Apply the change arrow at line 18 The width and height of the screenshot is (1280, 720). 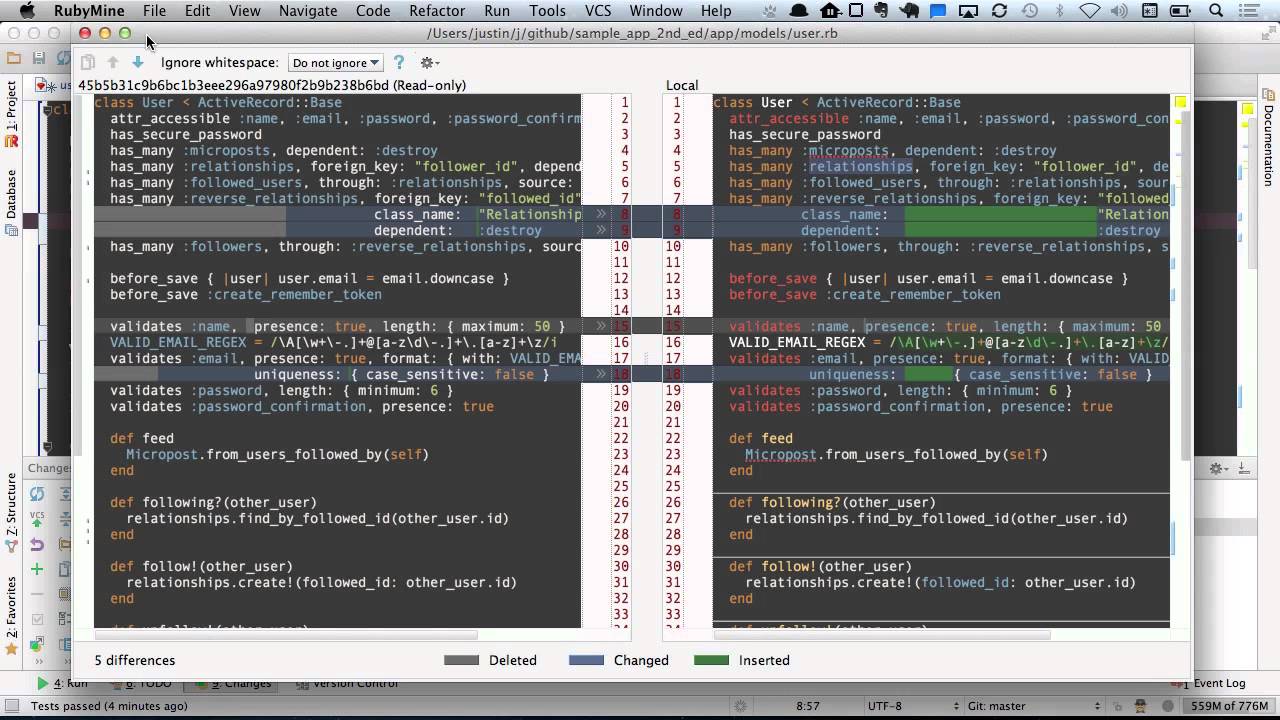(601, 374)
